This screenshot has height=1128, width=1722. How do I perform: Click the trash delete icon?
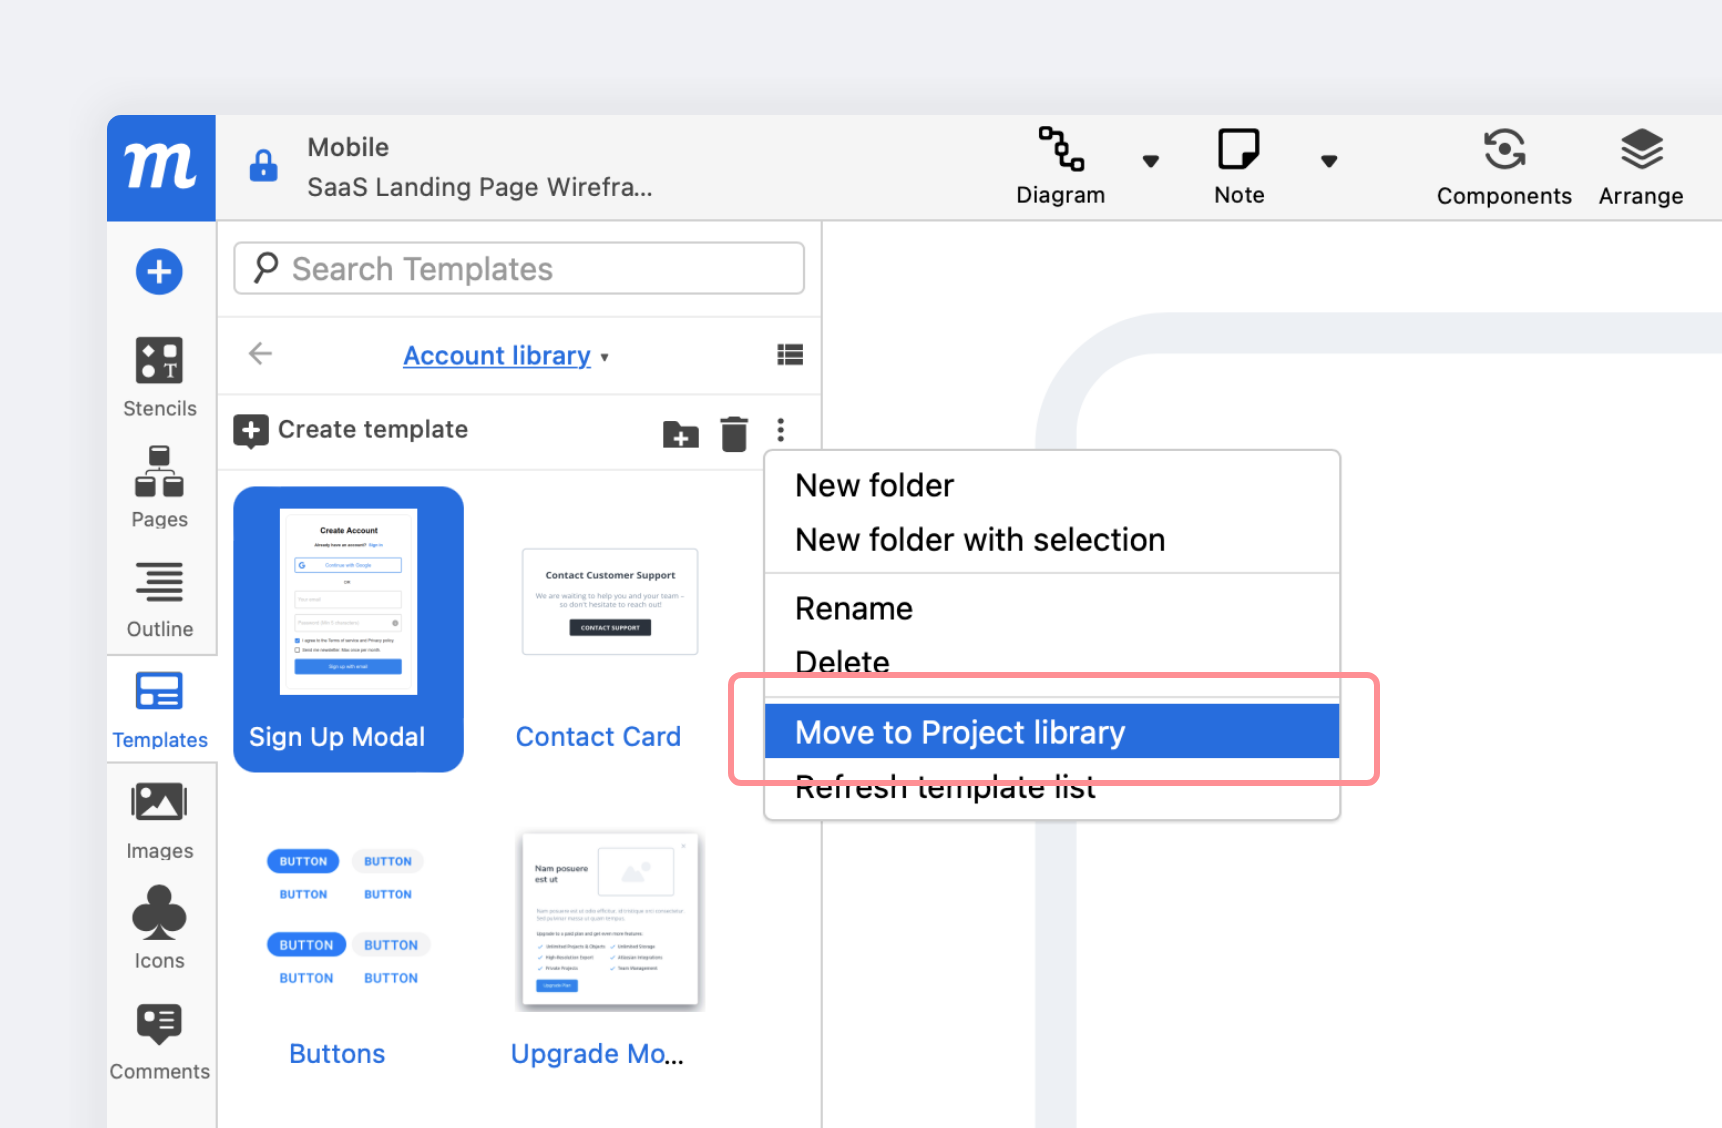point(734,434)
